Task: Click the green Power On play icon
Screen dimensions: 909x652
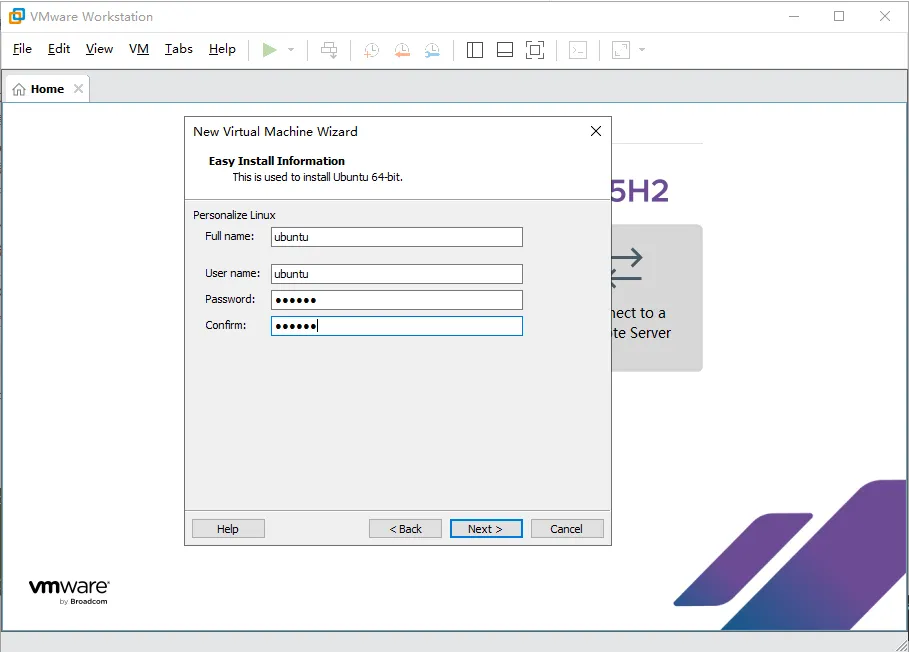Action: click(x=270, y=50)
